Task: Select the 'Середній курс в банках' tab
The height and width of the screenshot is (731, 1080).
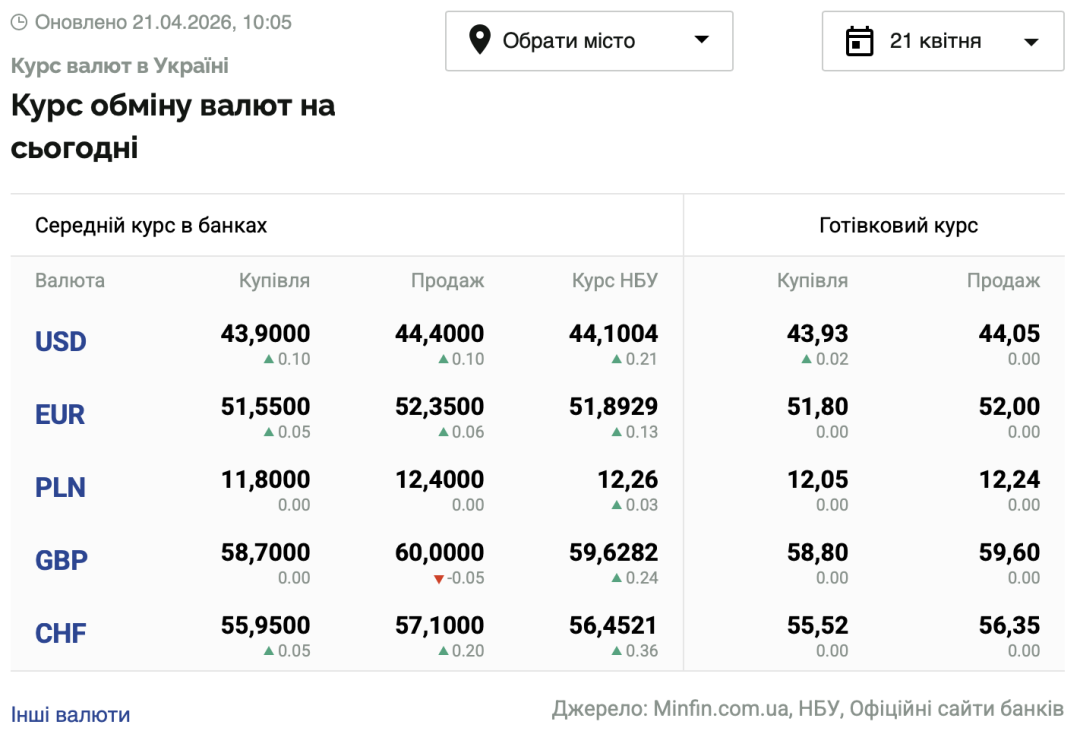Action: click(151, 225)
